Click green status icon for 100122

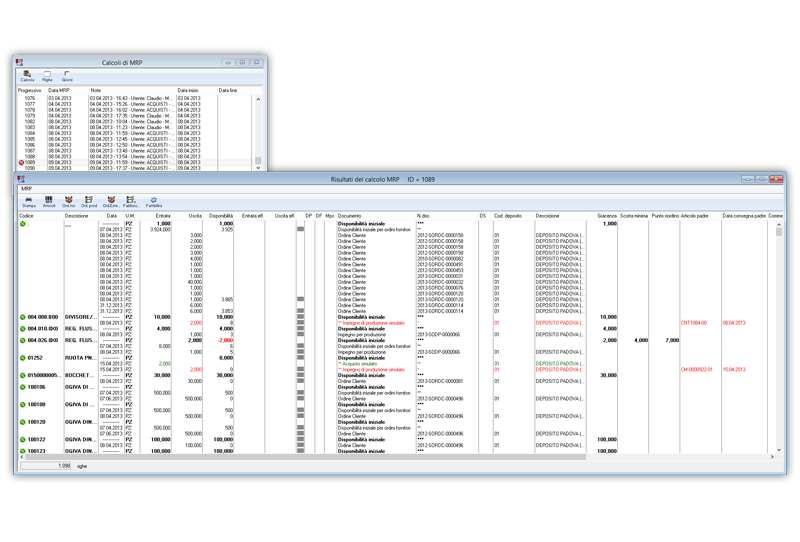22,439
